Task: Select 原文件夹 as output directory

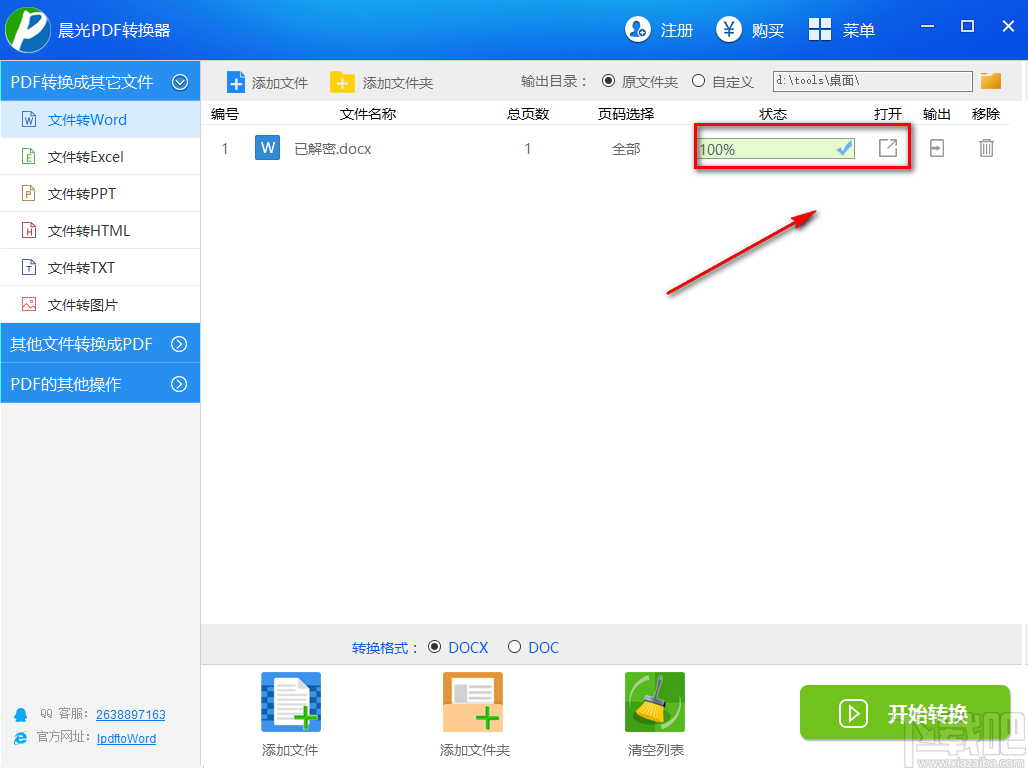Action: coord(608,81)
